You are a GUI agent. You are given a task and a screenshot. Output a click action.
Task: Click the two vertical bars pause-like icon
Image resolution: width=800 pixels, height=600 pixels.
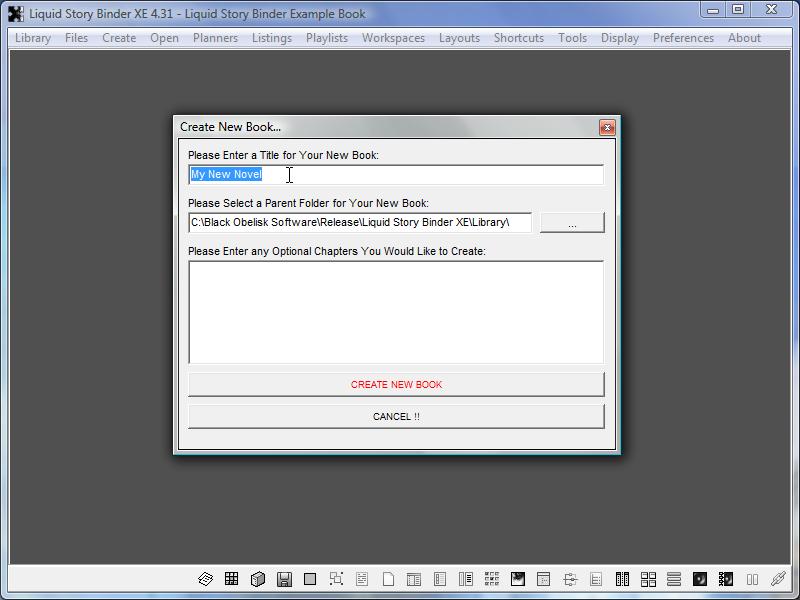[x=752, y=579]
